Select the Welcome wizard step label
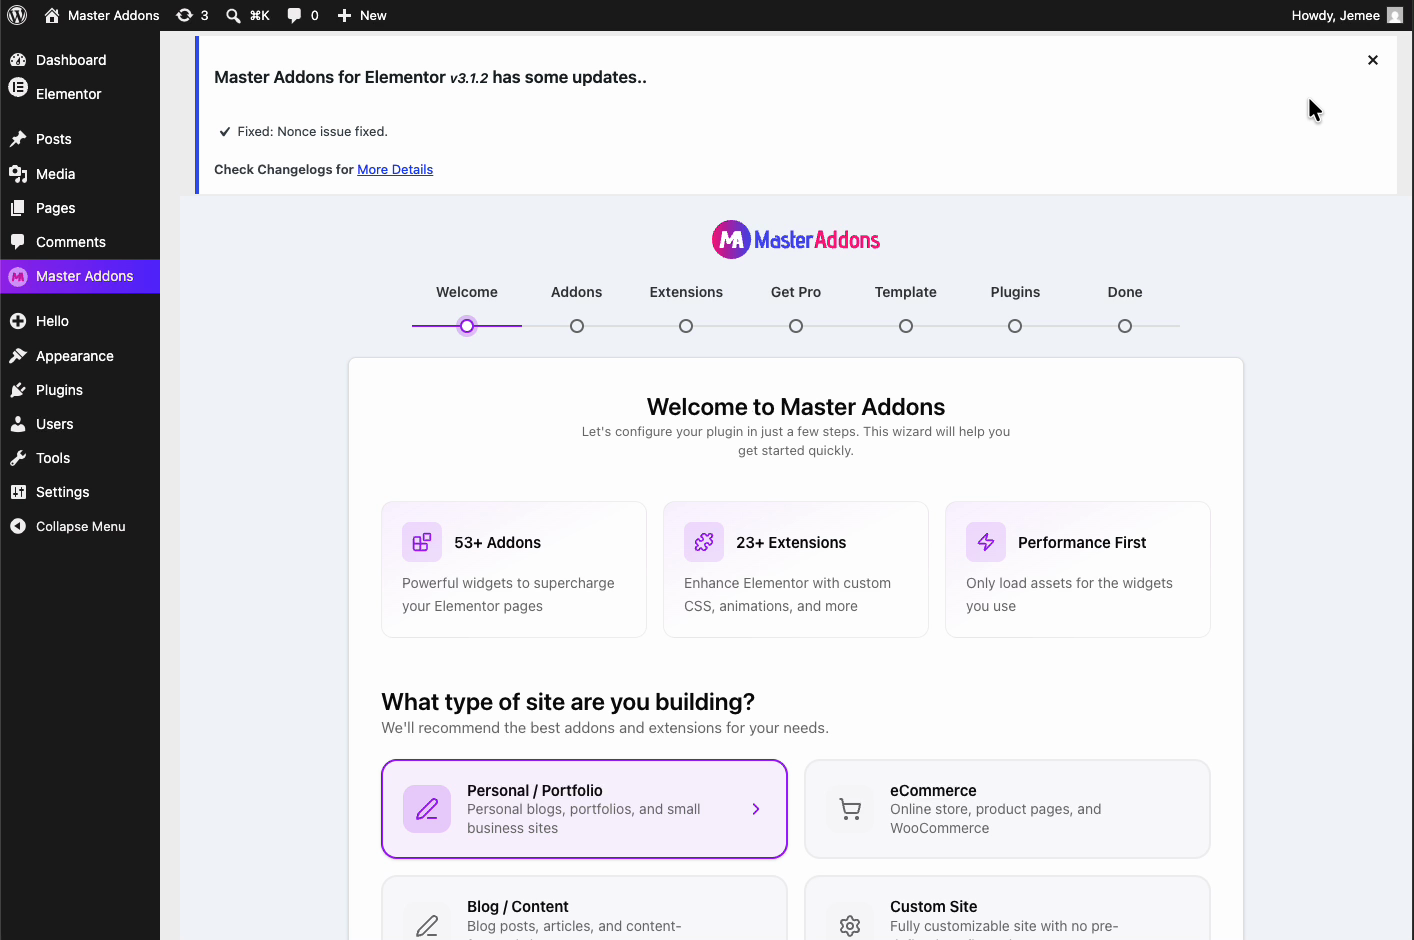 [467, 292]
